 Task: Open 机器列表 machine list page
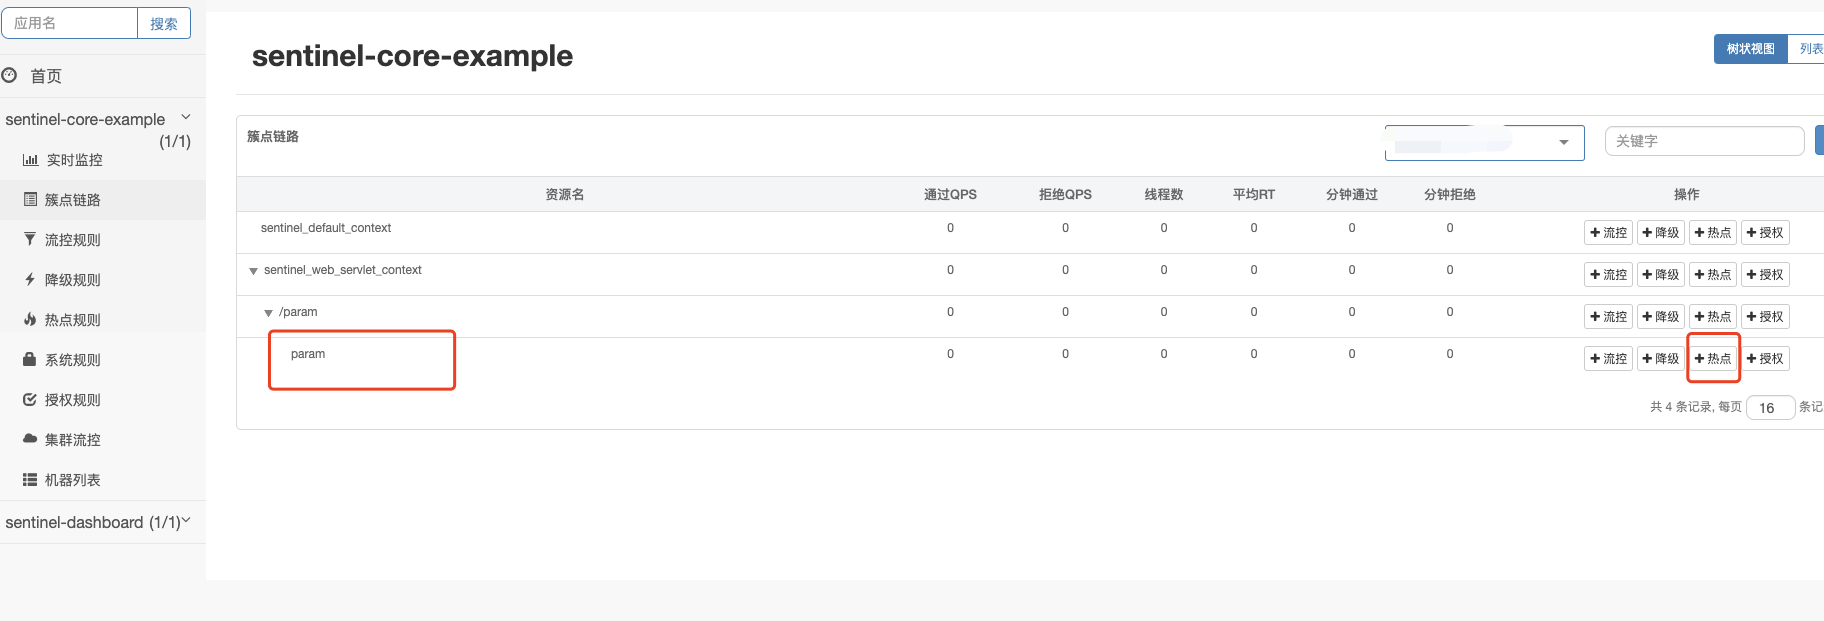click(x=73, y=480)
